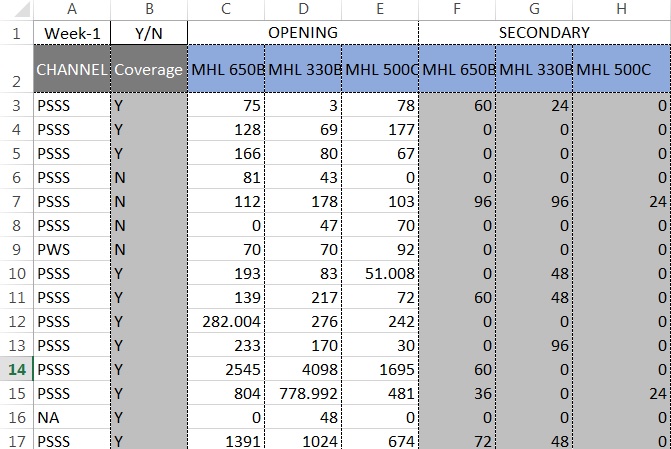Image resolution: width=671 pixels, height=449 pixels.
Task: Click MHL 650B under OPENING
Action: (226, 69)
